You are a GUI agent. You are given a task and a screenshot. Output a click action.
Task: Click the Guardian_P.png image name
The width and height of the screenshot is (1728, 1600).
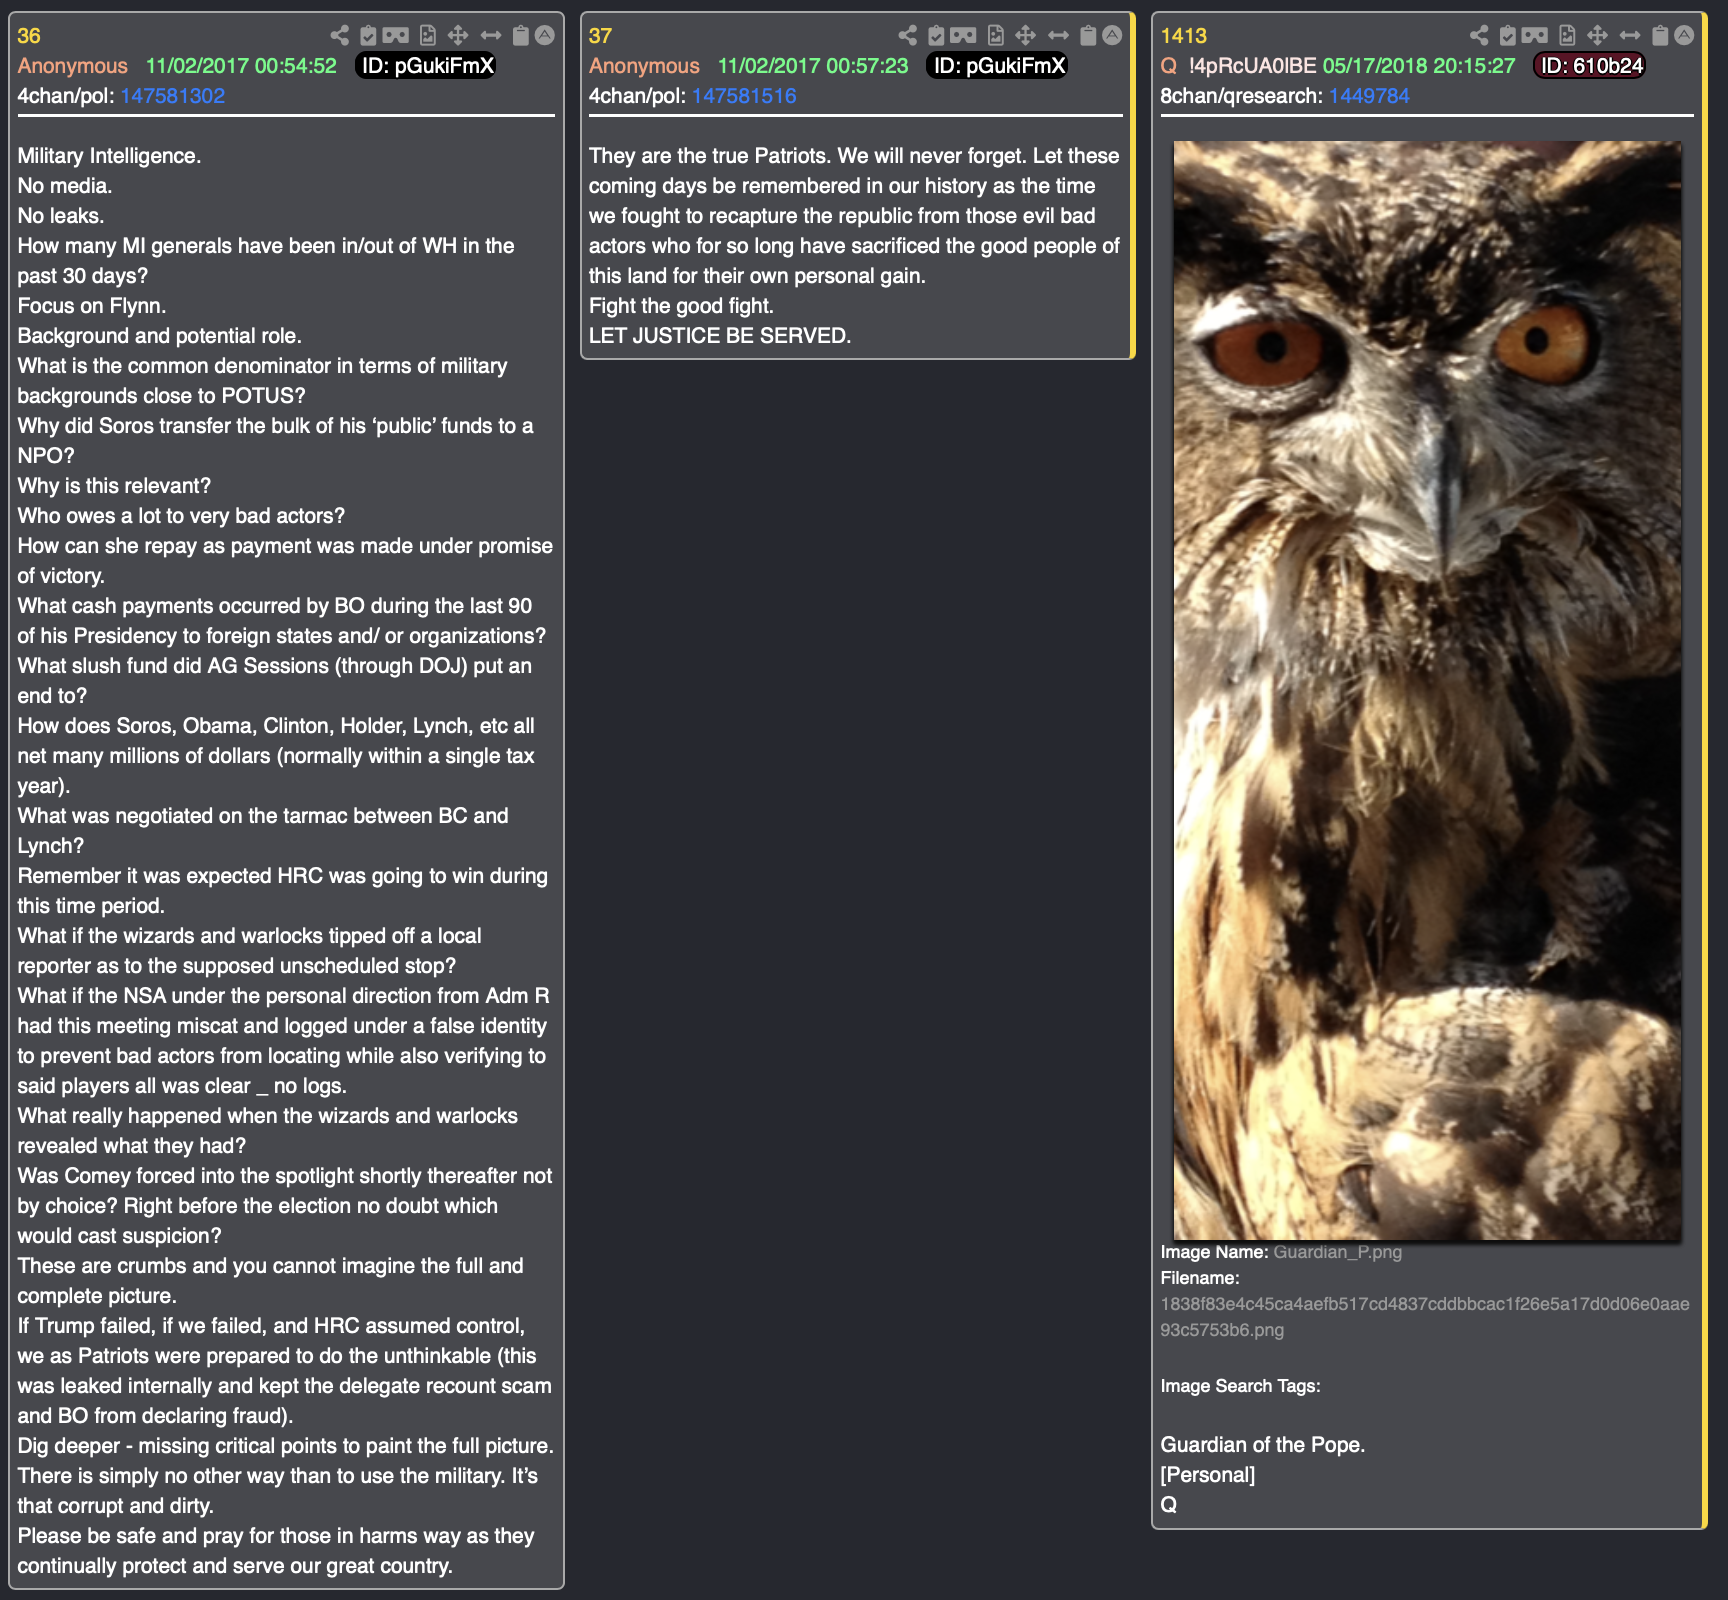(x=1337, y=1252)
